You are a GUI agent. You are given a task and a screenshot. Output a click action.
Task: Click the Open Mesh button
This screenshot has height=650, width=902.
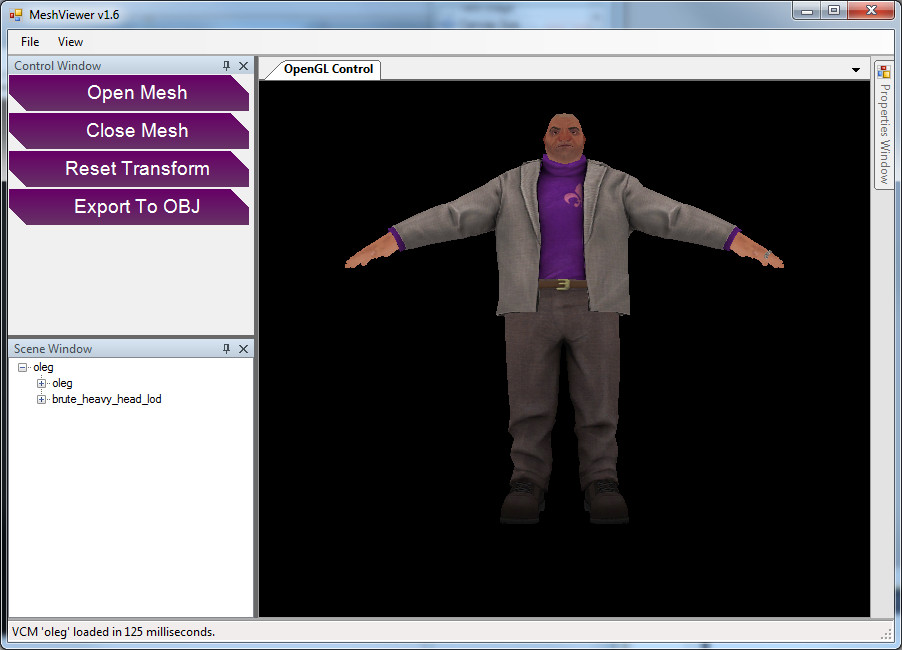pyautogui.click(x=129, y=93)
